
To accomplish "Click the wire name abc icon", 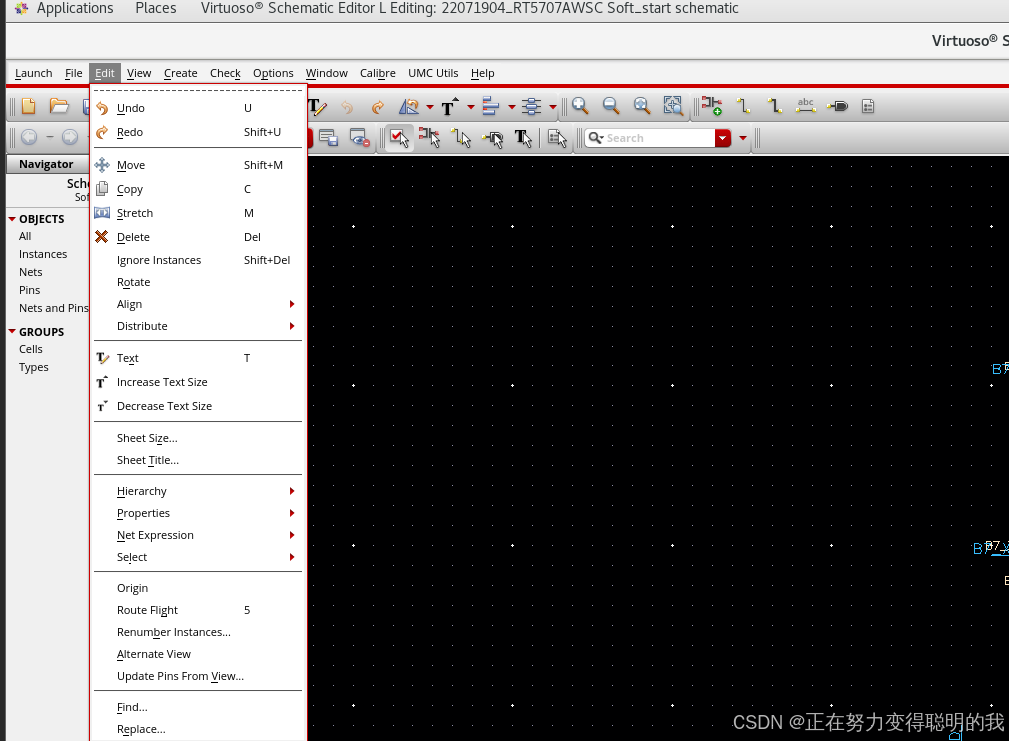I will 806,106.
